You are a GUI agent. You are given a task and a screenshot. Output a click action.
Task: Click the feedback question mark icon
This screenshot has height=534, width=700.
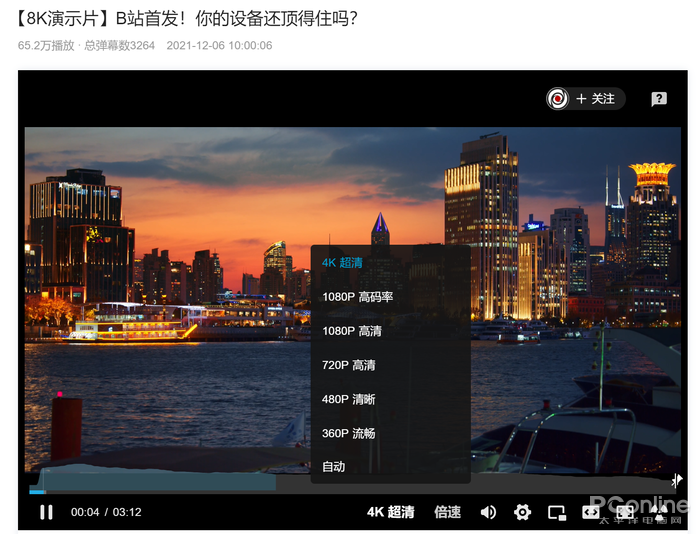pyautogui.click(x=659, y=99)
